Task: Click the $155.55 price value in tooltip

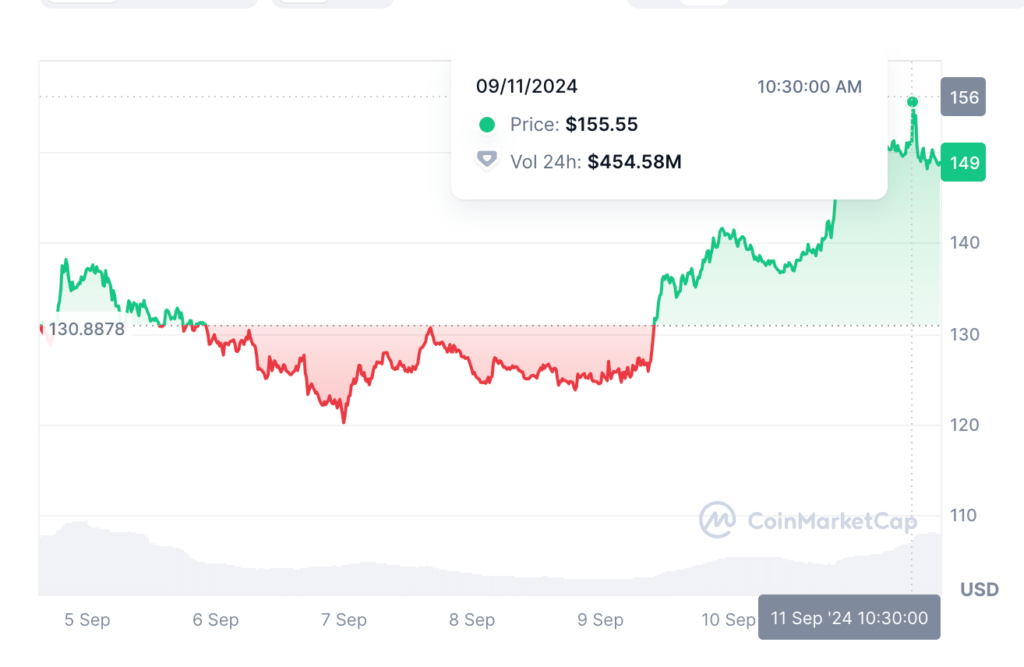Action: (x=601, y=125)
